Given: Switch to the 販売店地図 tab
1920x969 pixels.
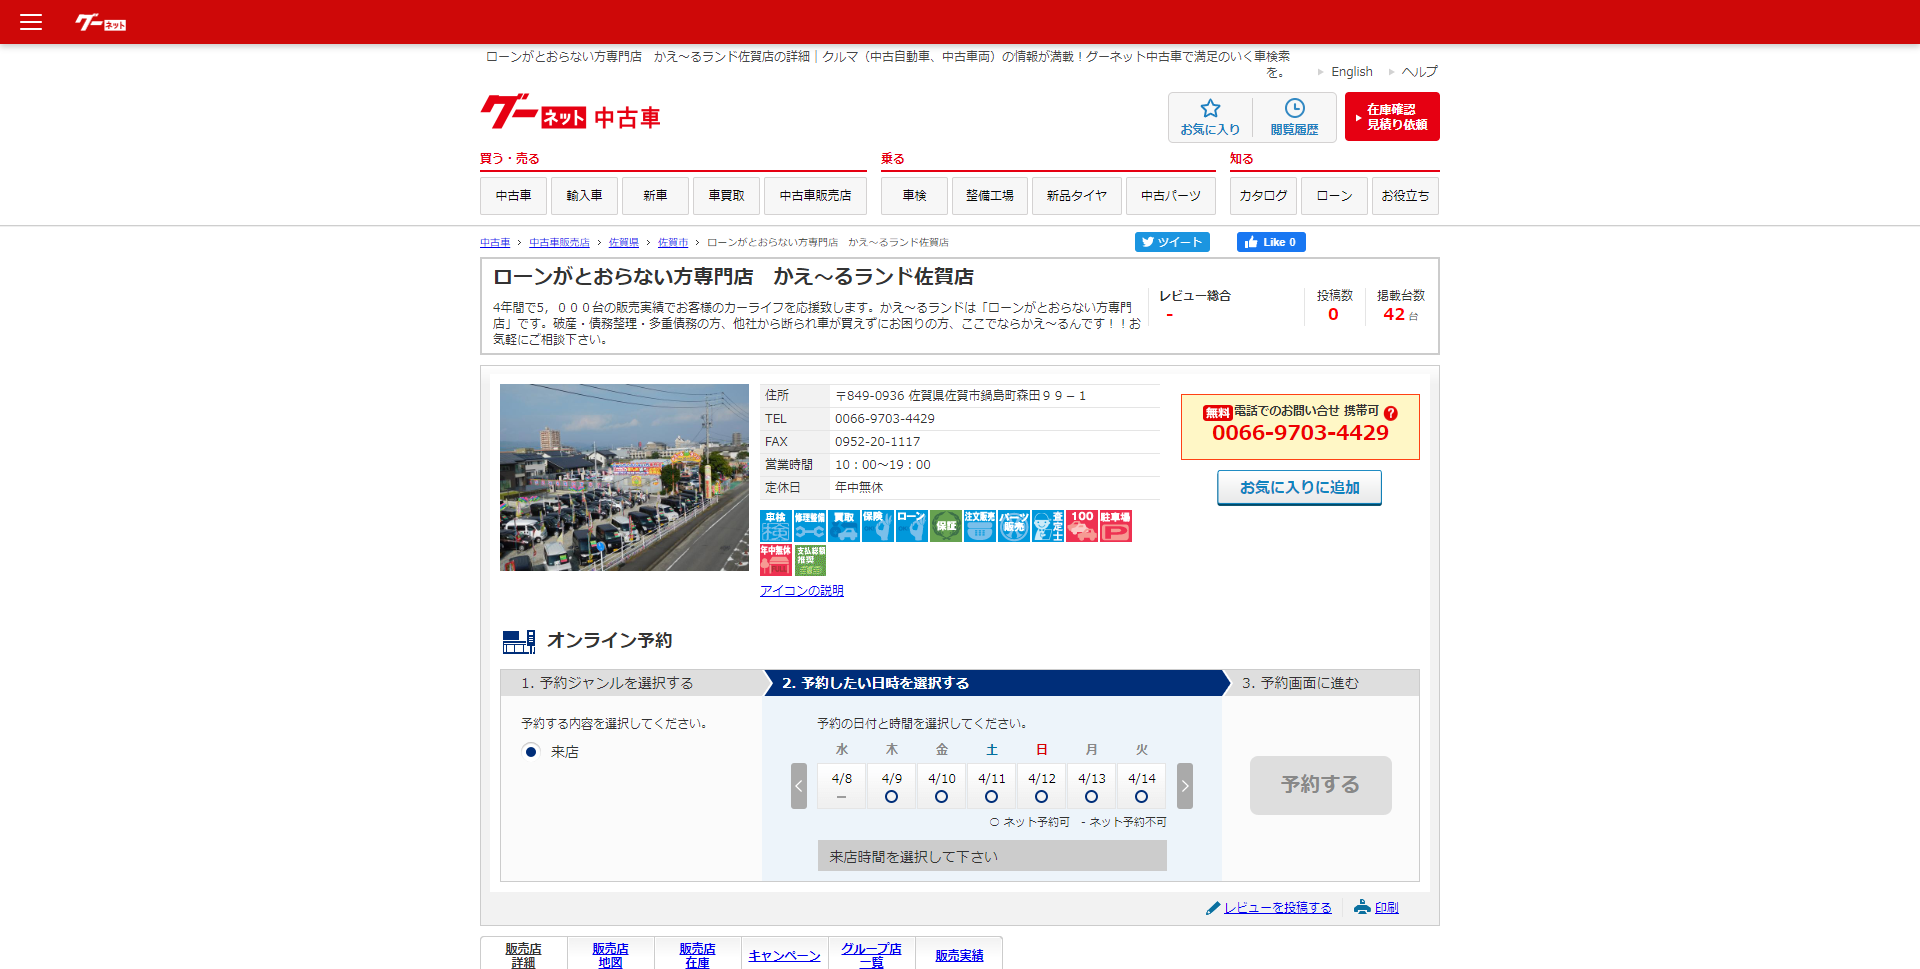Looking at the screenshot, I should (610, 955).
